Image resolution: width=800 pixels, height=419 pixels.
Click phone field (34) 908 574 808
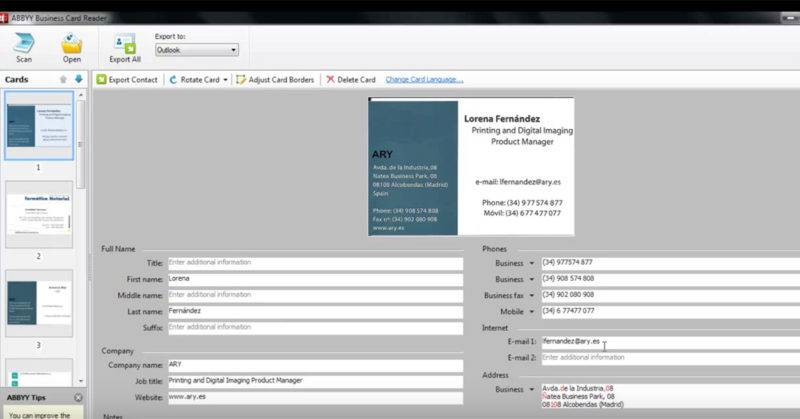coord(670,280)
